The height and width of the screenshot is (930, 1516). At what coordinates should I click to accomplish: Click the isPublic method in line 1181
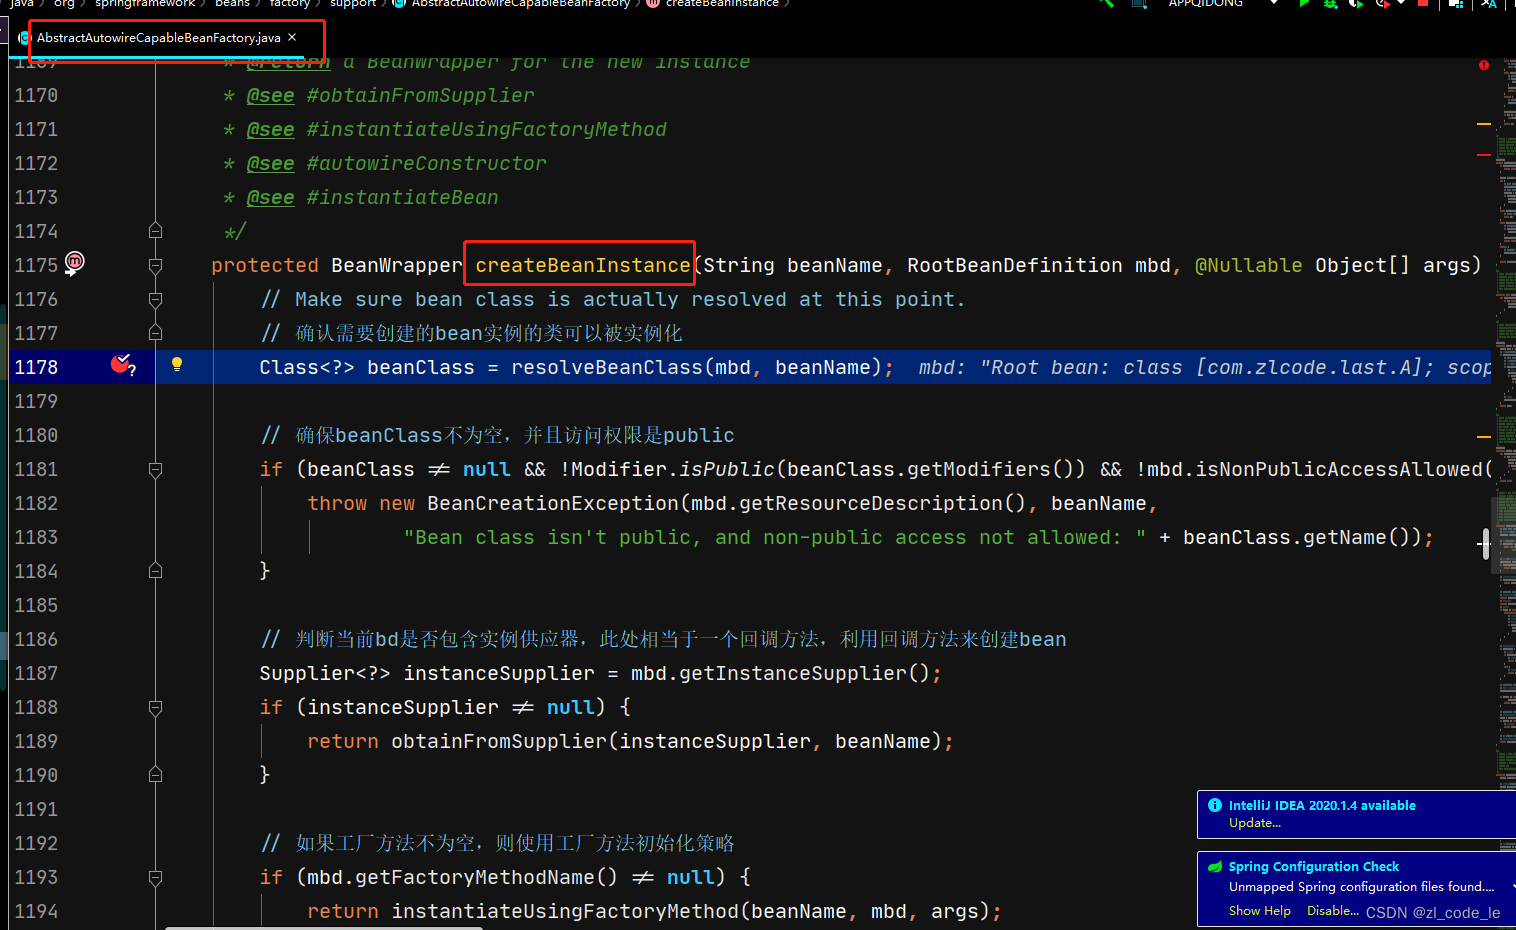(x=727, y=469)
